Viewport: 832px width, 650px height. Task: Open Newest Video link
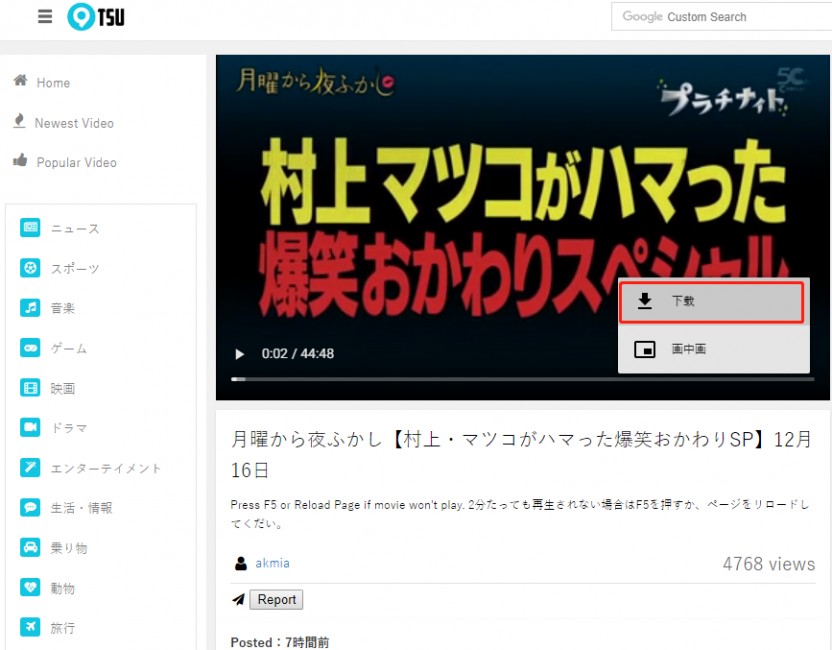coord(74,123)
